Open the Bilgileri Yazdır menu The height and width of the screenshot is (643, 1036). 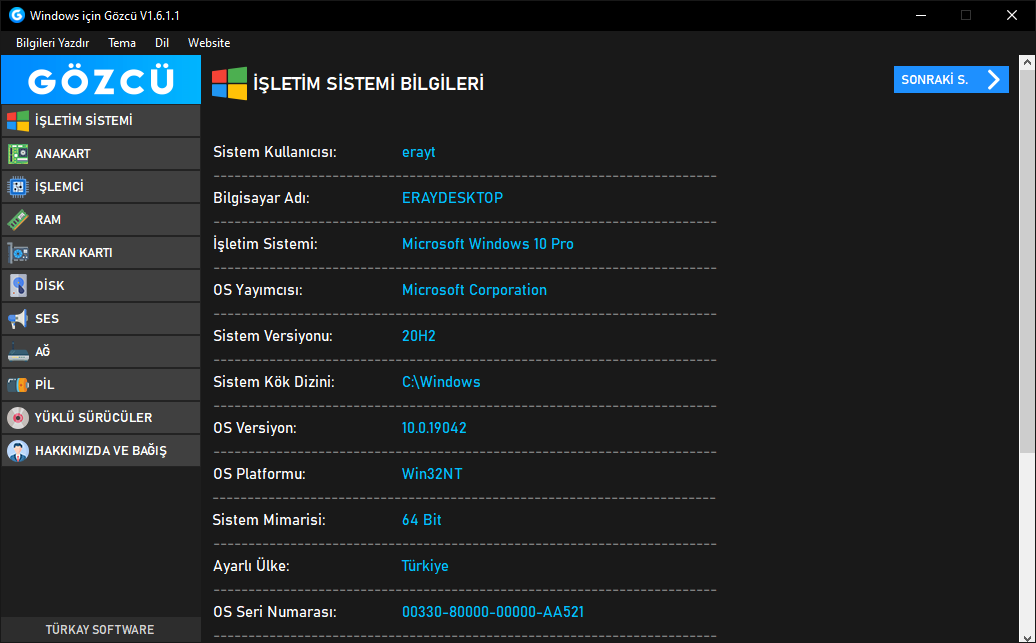[52, 43]
